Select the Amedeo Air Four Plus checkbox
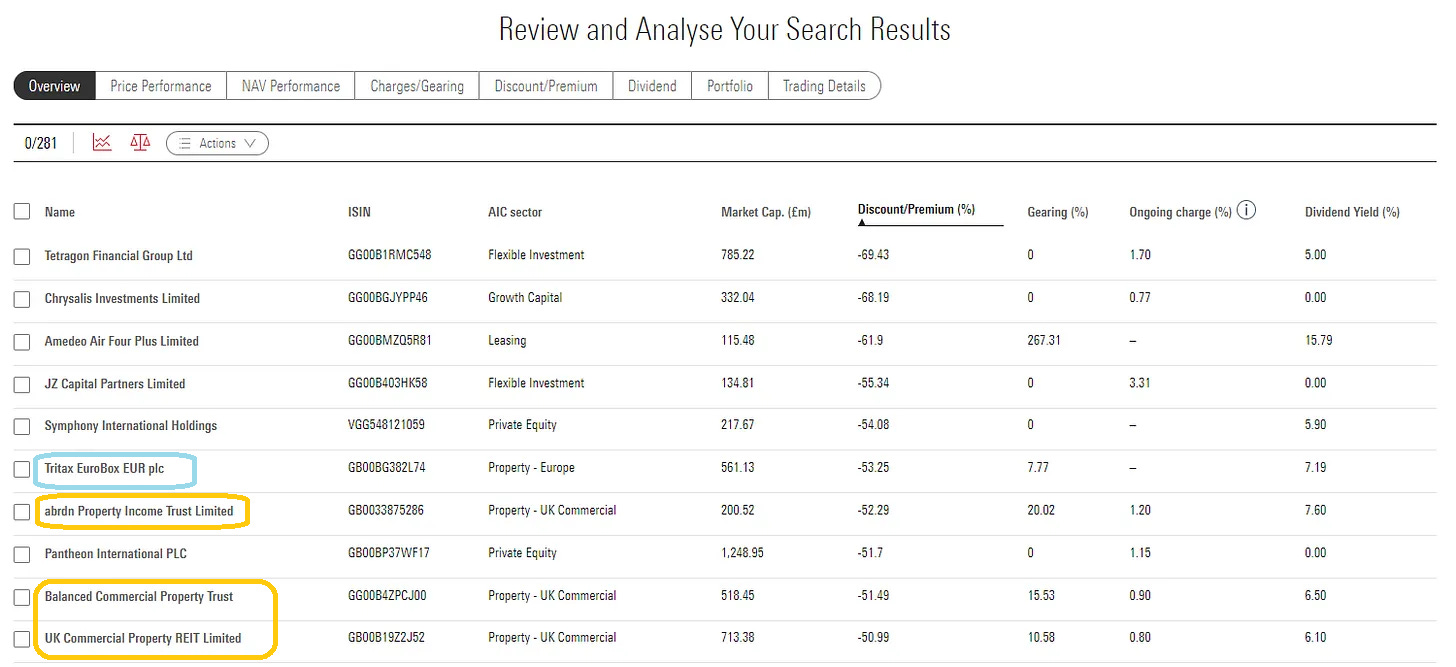Viewport: 1456px width, 667px height. [22, 342]
